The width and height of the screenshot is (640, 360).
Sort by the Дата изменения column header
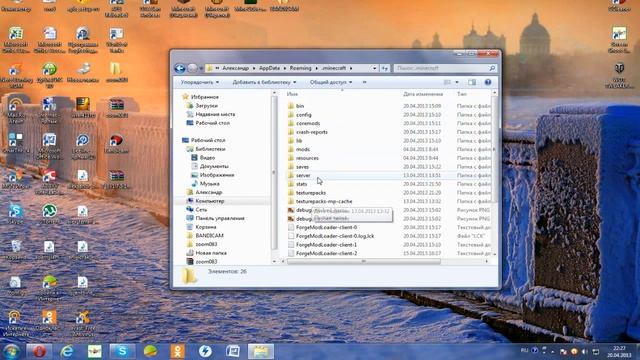[423, 94]
